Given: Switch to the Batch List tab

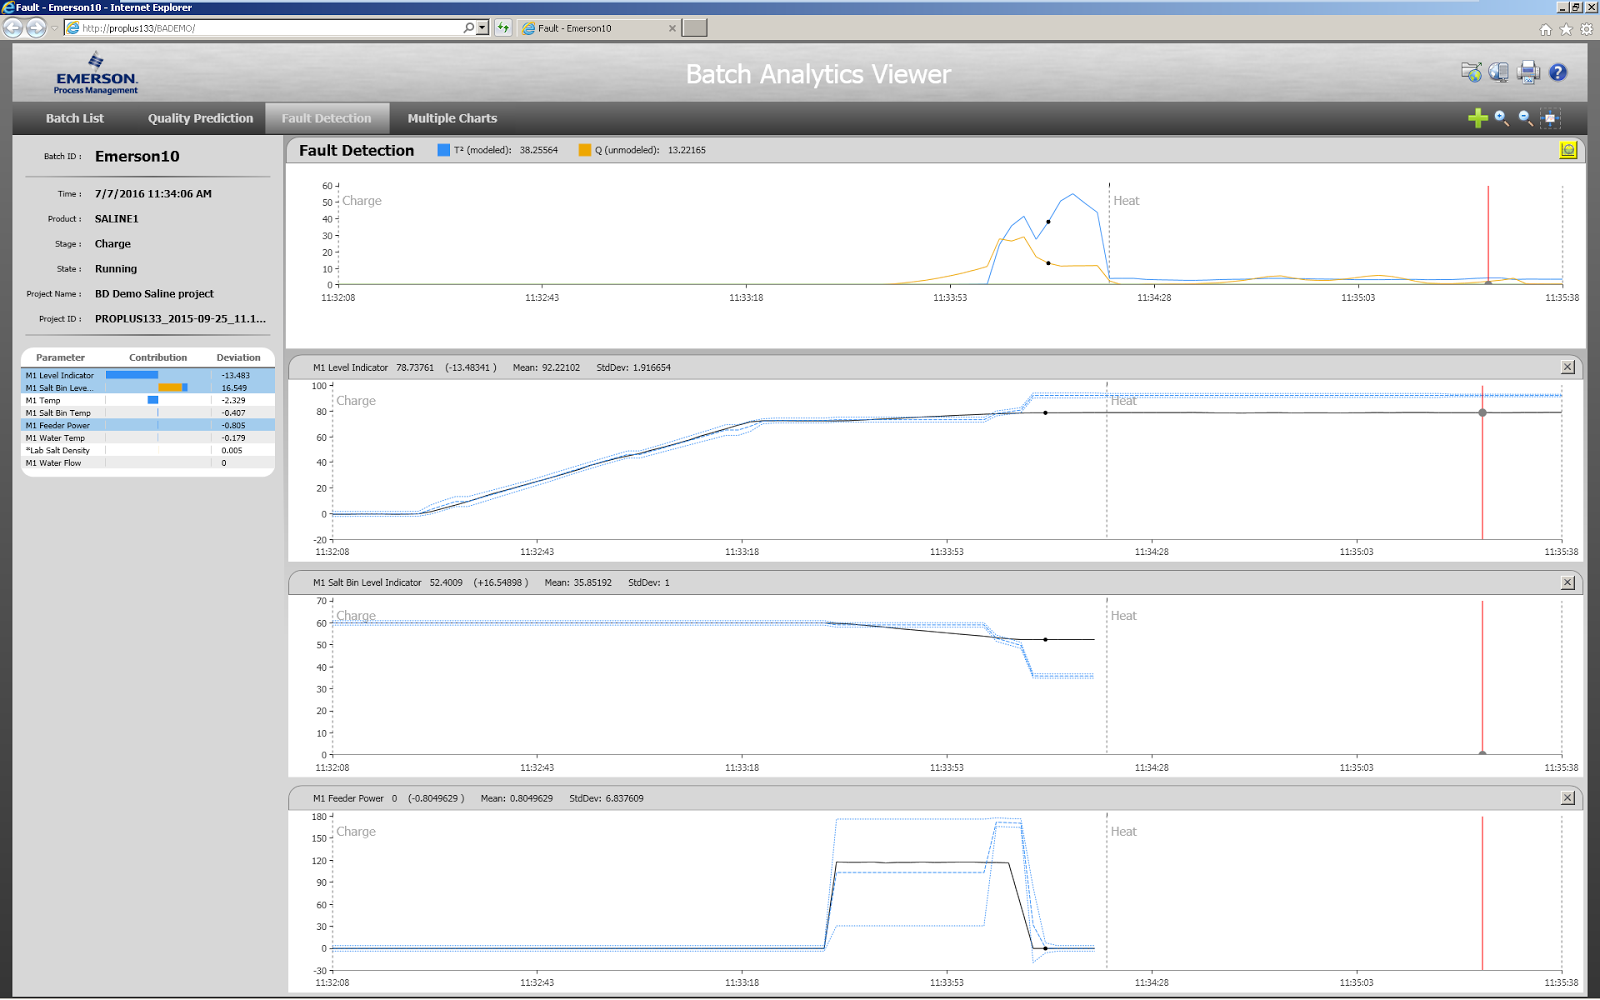Looking at the screenshot, I should [x=73, y=118].
